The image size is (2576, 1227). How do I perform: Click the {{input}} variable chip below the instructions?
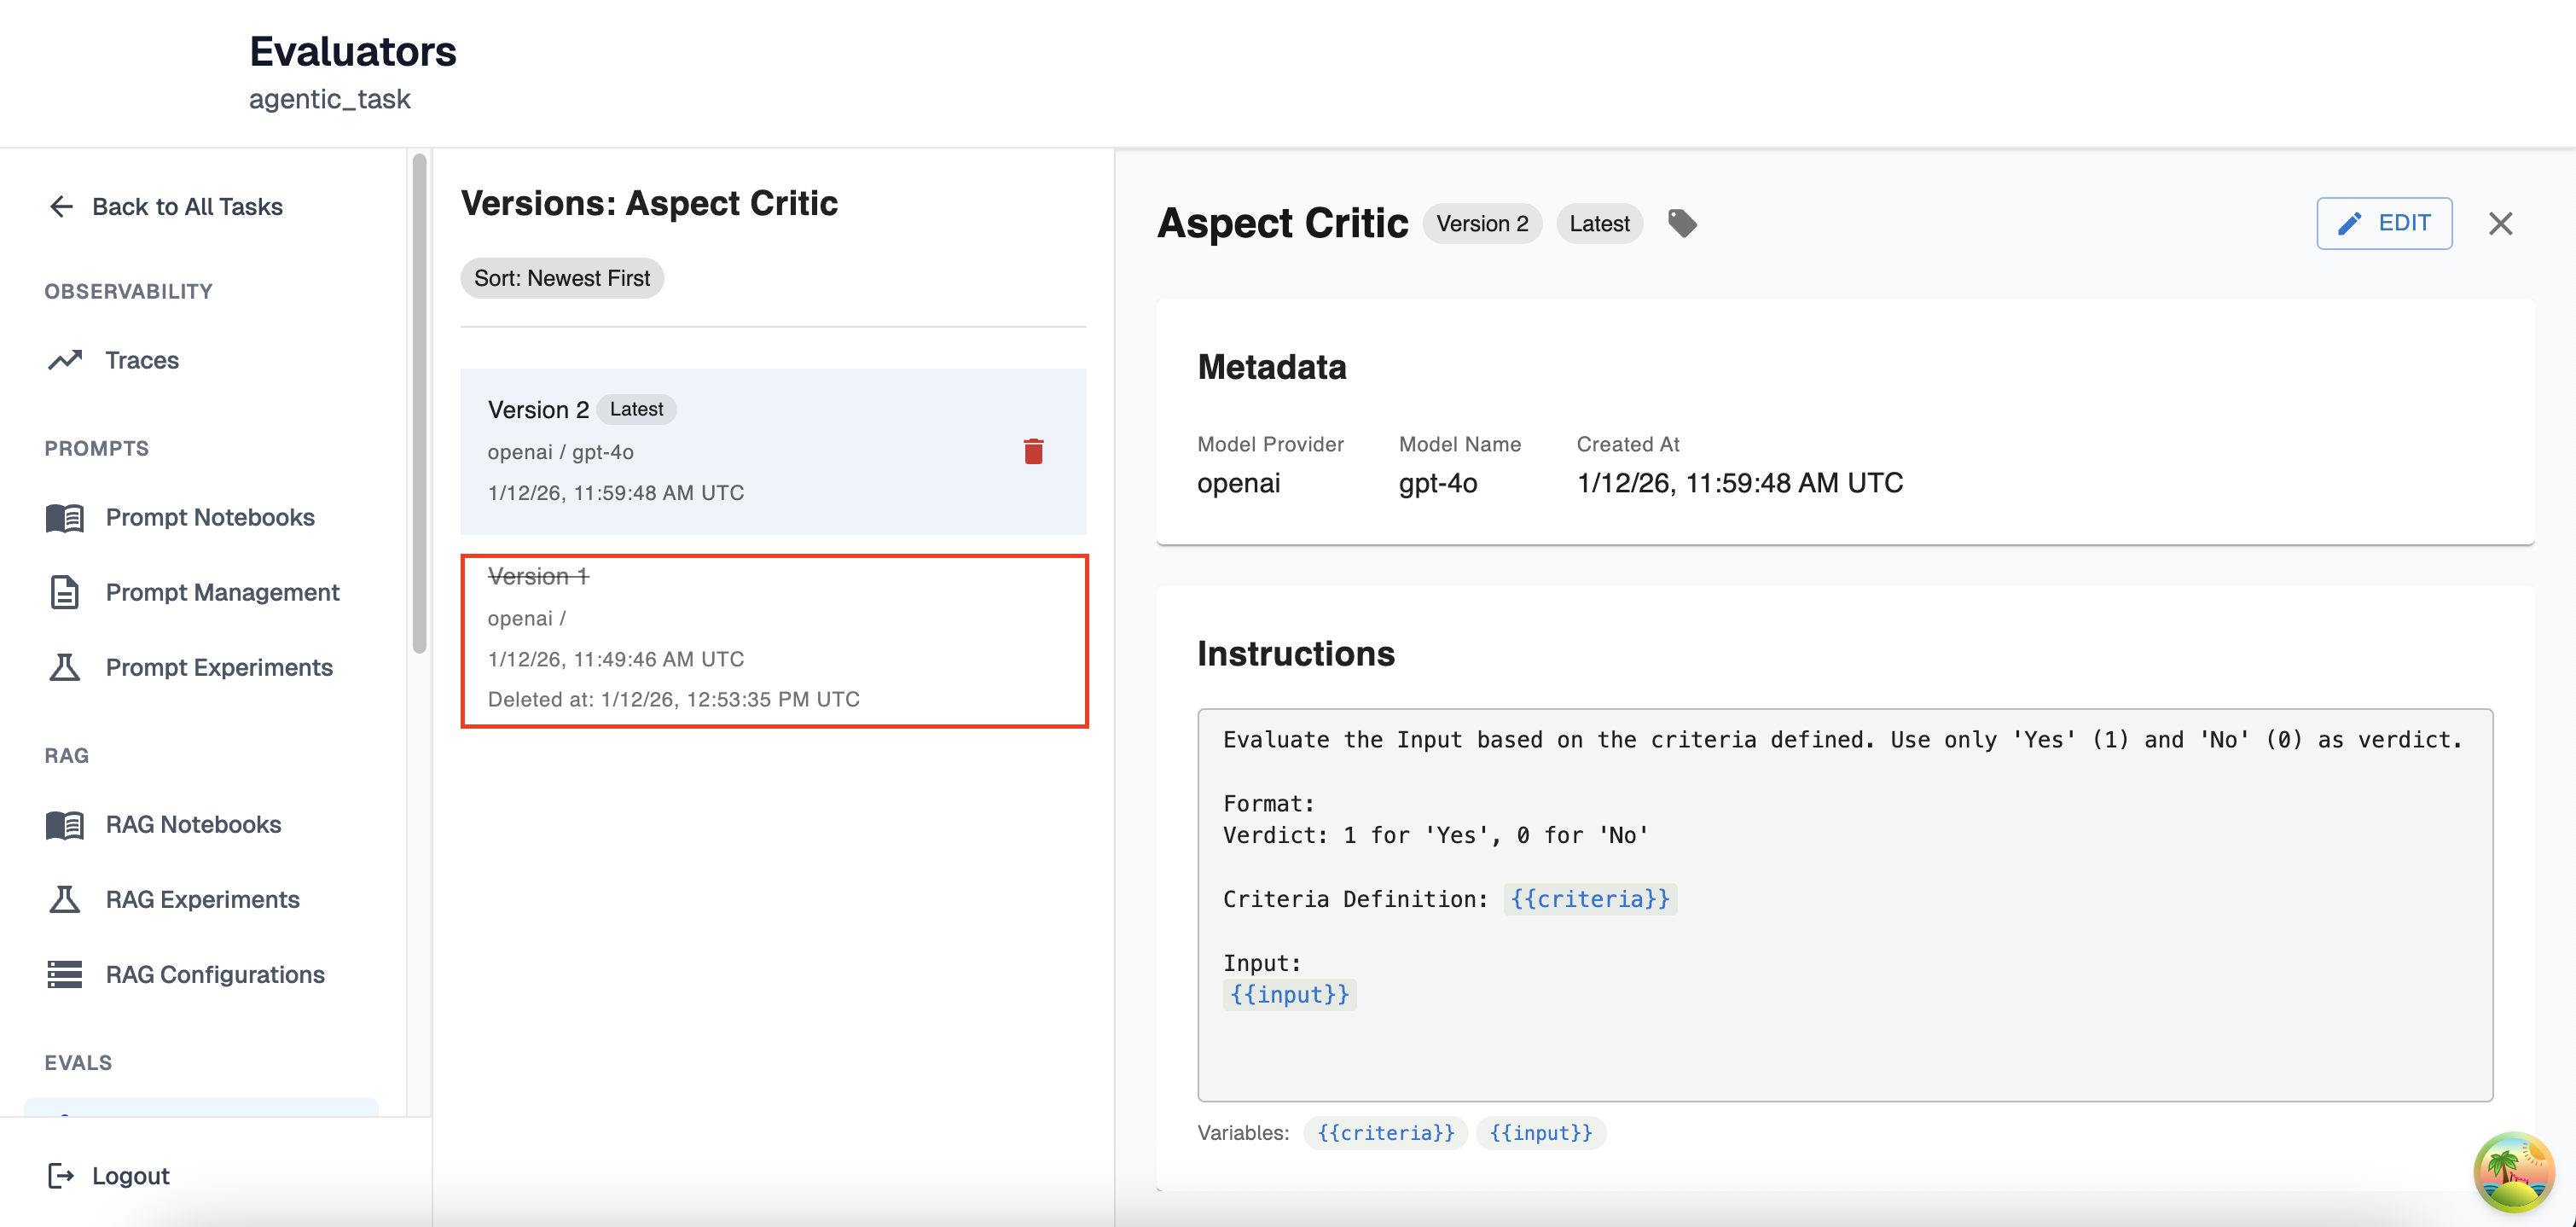(x=1540, y=1133)
